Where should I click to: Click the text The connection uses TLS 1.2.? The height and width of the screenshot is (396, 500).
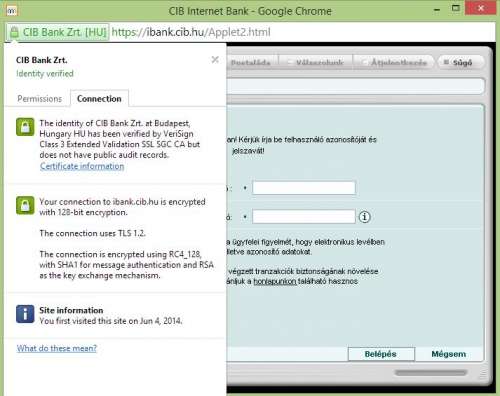coord(92,233)
